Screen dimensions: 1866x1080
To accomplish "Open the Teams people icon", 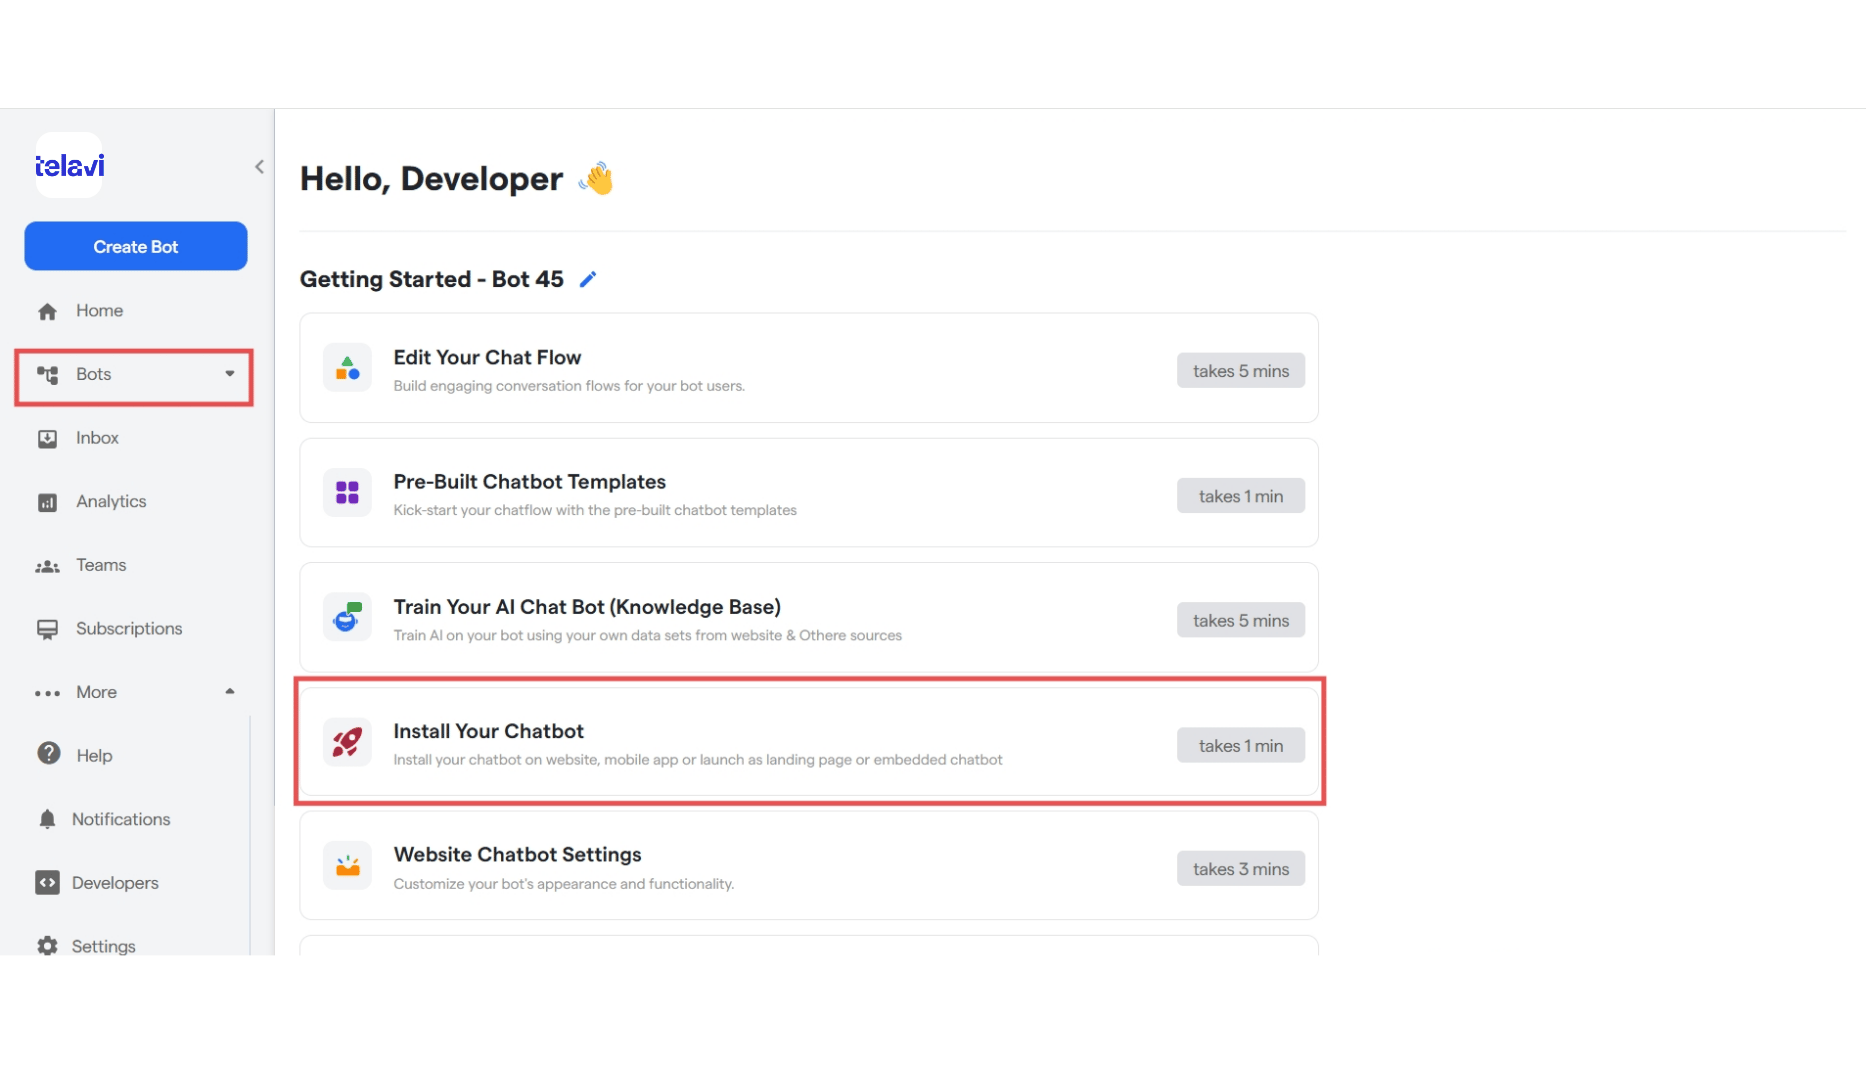I will tap(47, 566).
